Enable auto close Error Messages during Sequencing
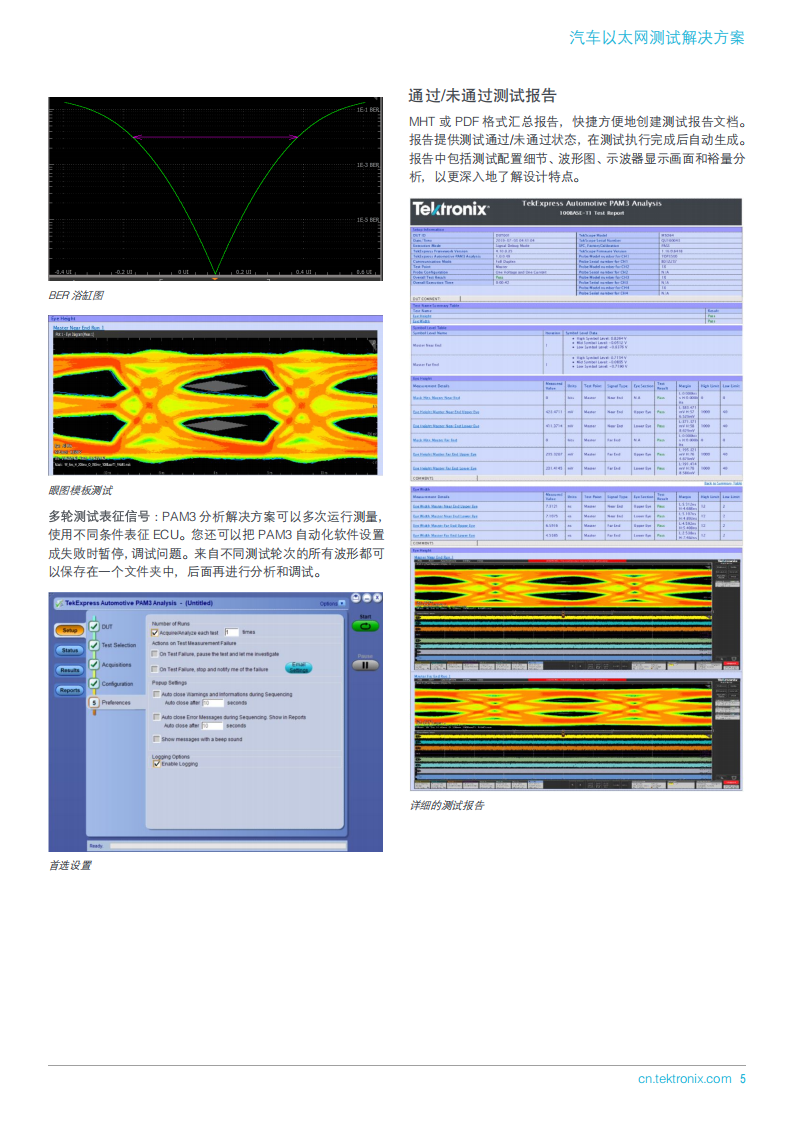 point(156,717)
